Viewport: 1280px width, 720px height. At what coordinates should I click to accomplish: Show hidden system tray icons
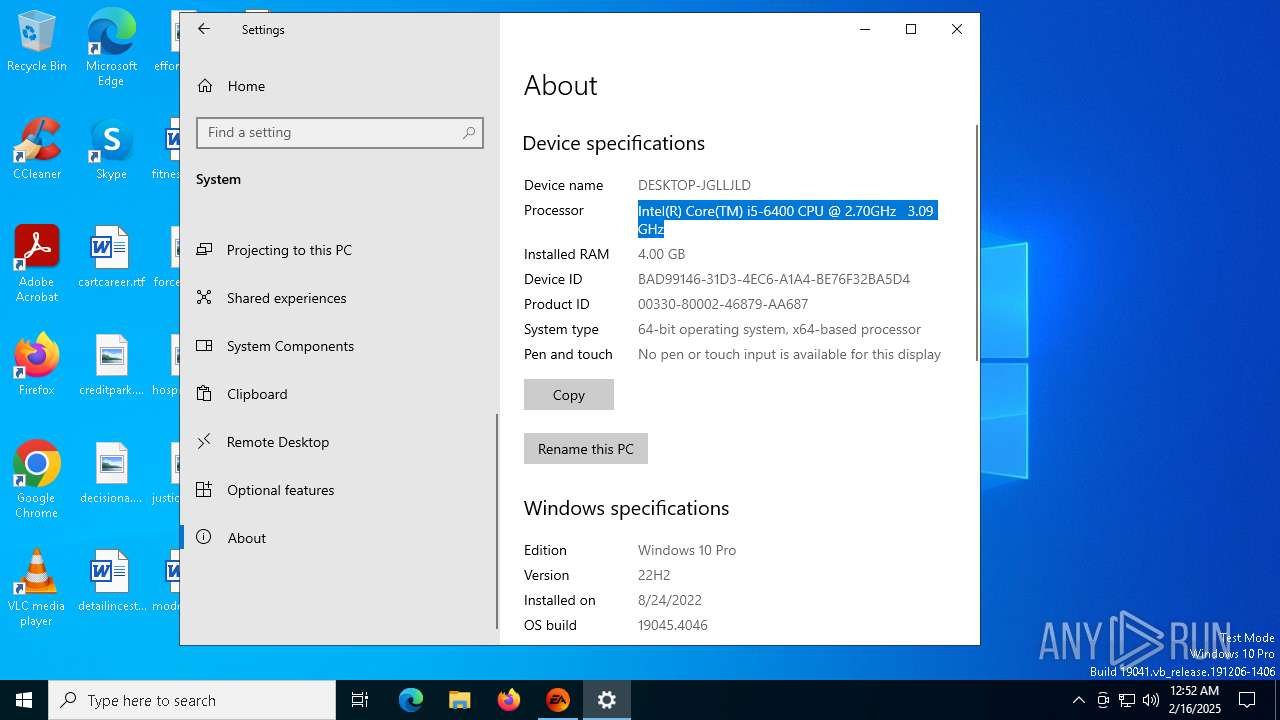click(1078, 700)
